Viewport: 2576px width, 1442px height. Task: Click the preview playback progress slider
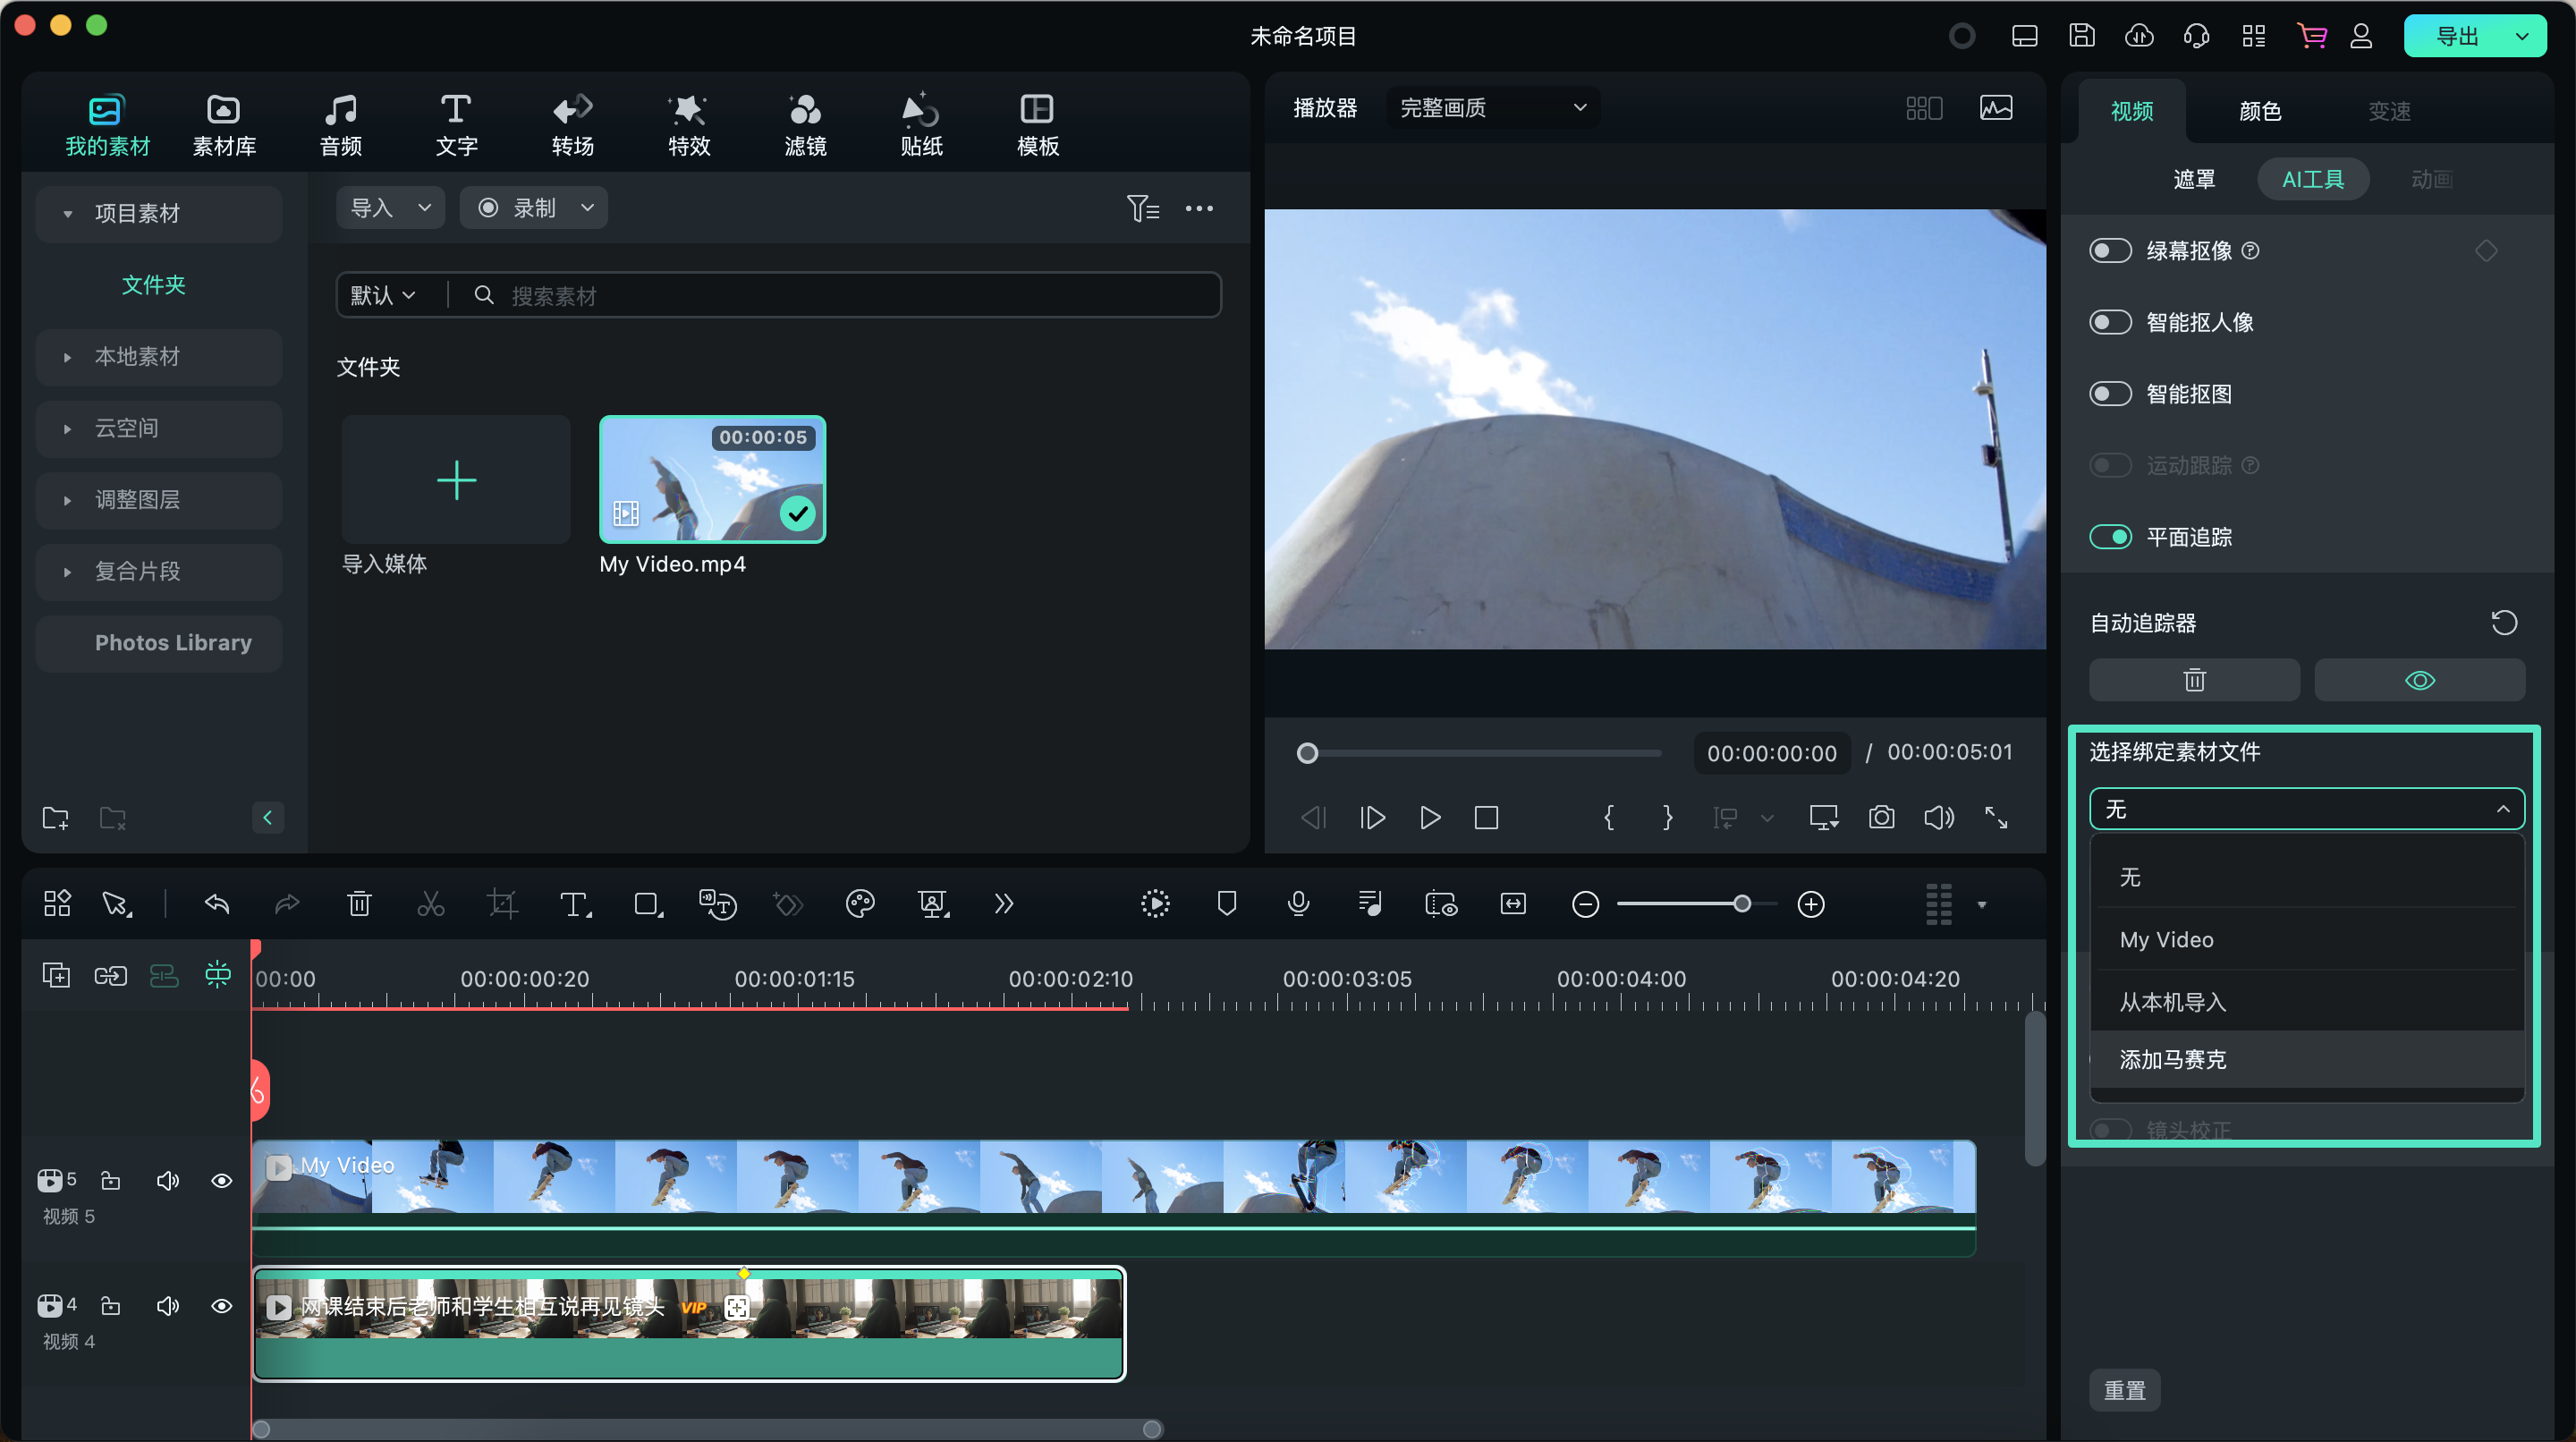click(1480, 753)
